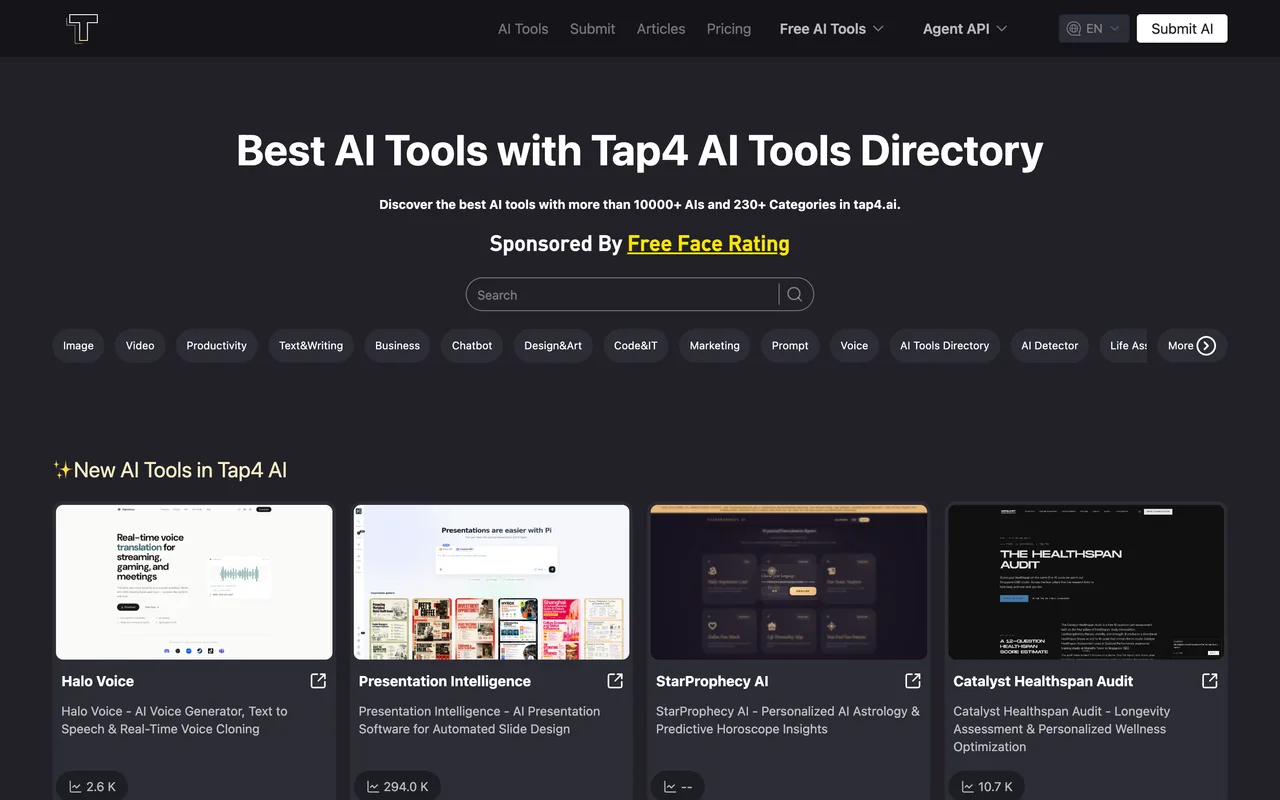Click the Presentation Intelligence description text

480,720
